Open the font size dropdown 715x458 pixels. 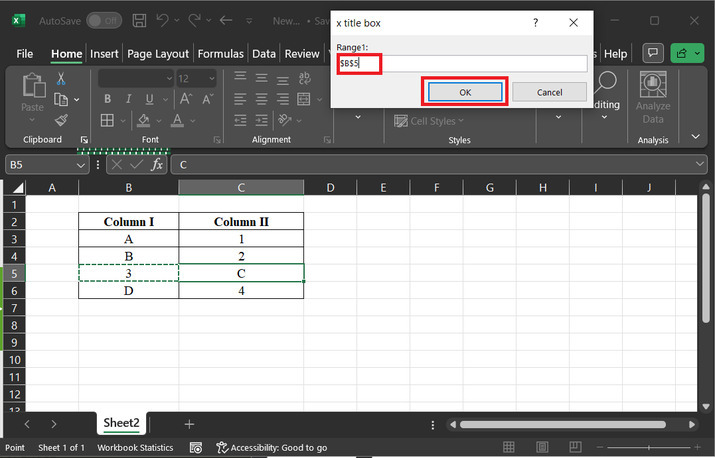pos(211,78)
